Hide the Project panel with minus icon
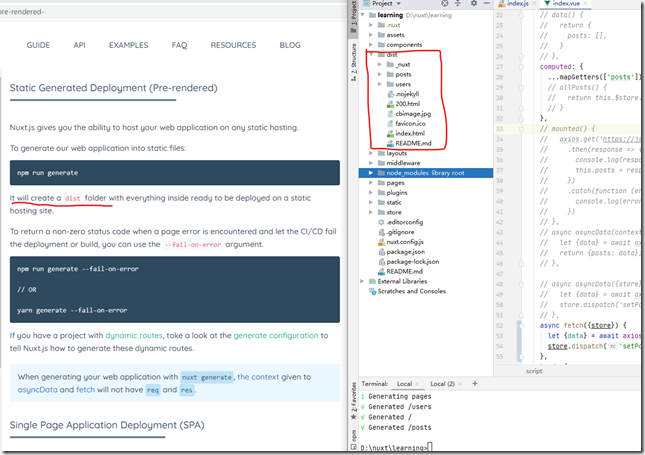 [x=487, y=3]
